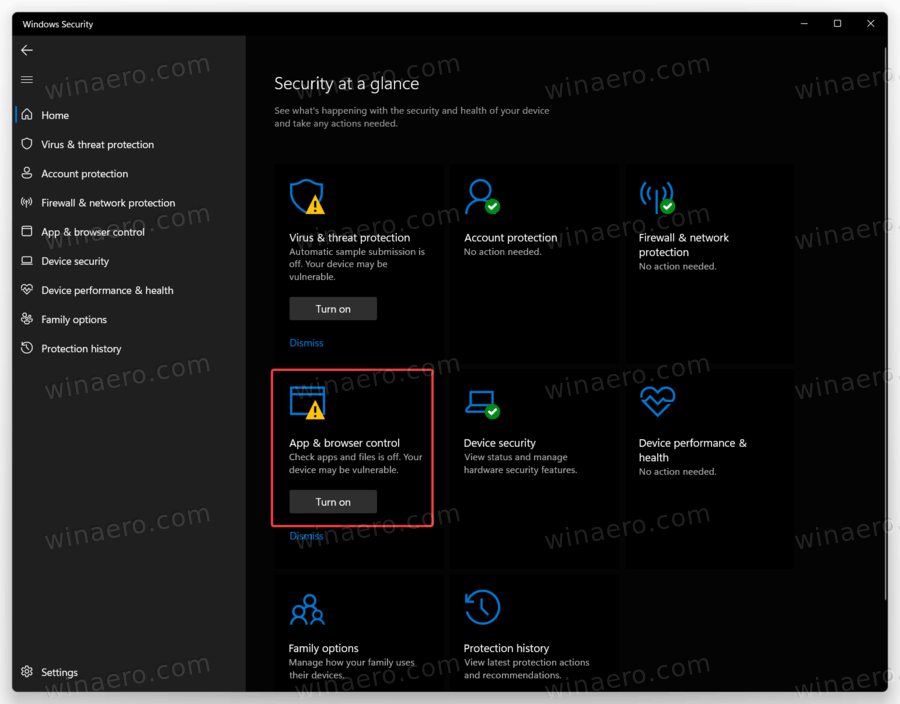Dismiss the Virus & threat protection alert
Viewport: 900px width, 704px height.
point(306,342)
